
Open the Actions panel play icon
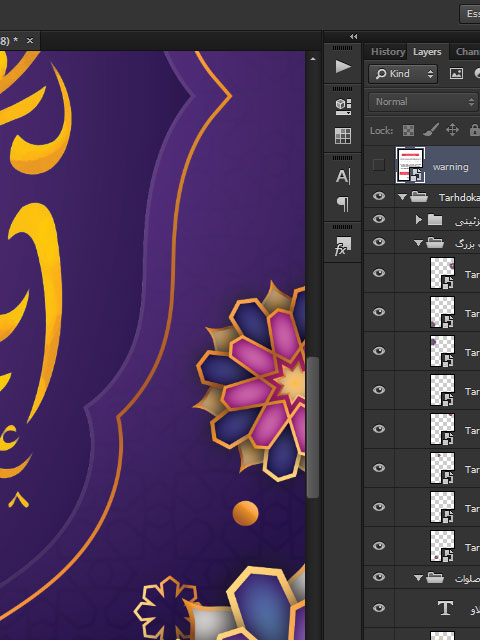tap(343, 67)
